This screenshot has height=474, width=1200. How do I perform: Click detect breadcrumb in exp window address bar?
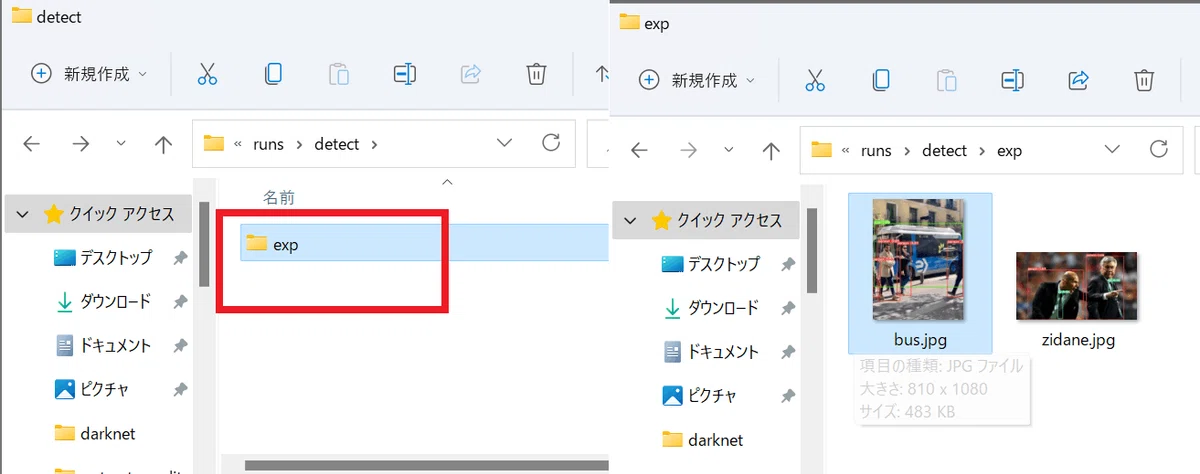pos(944,150)
